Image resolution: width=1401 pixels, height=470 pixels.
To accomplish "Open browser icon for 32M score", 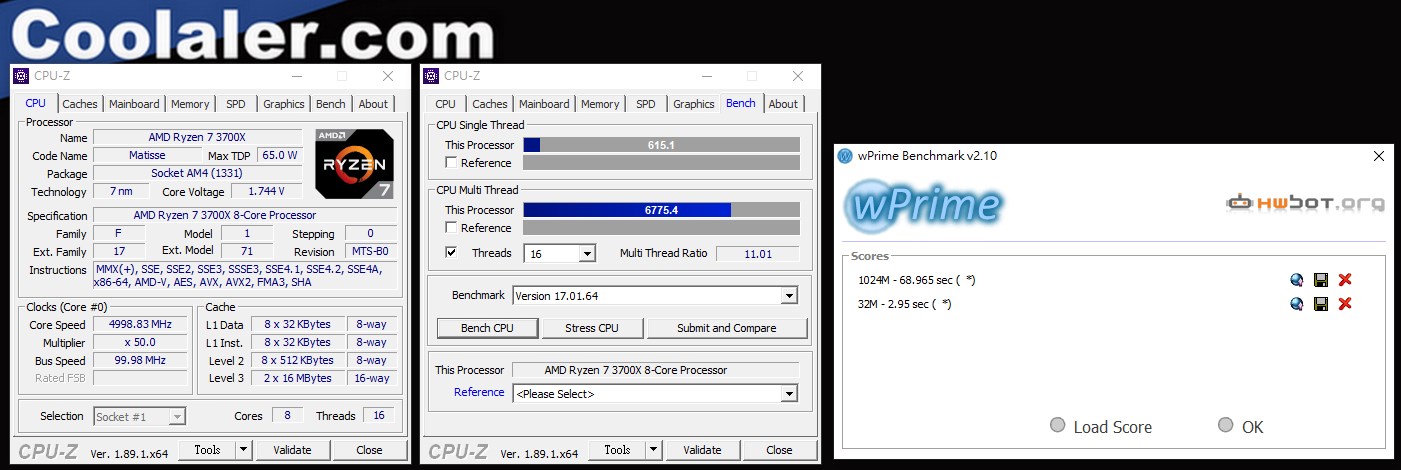I will pyautogui.click(x=1297, y=304).
